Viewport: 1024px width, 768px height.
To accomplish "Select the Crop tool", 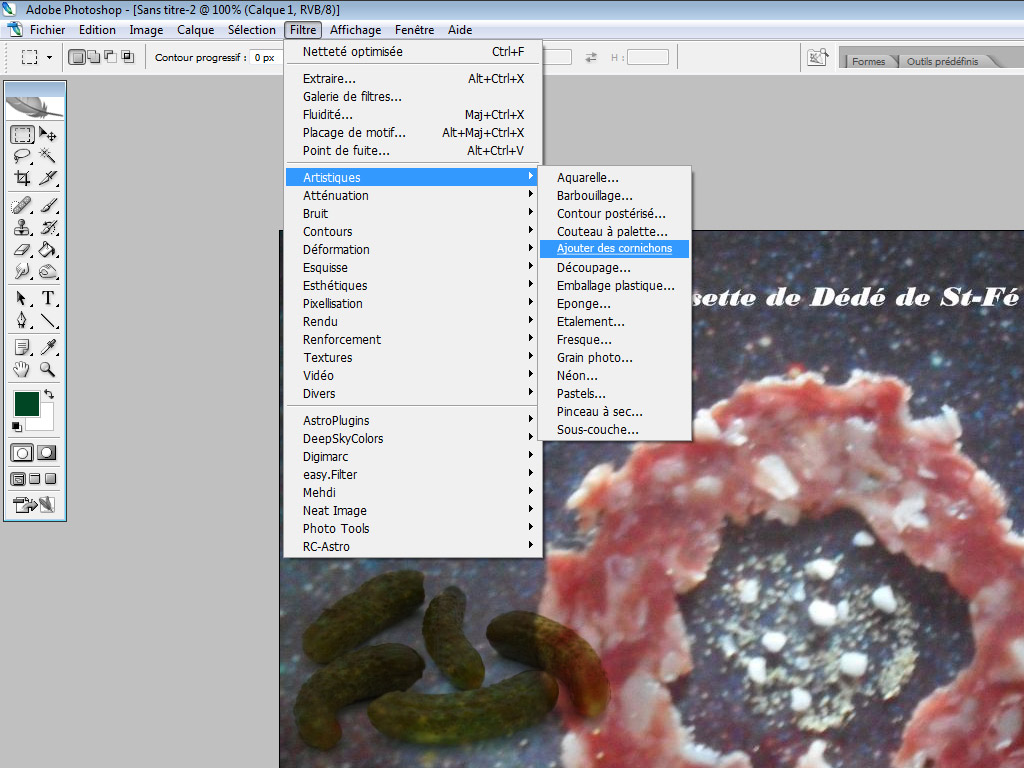I will (22, 178).
